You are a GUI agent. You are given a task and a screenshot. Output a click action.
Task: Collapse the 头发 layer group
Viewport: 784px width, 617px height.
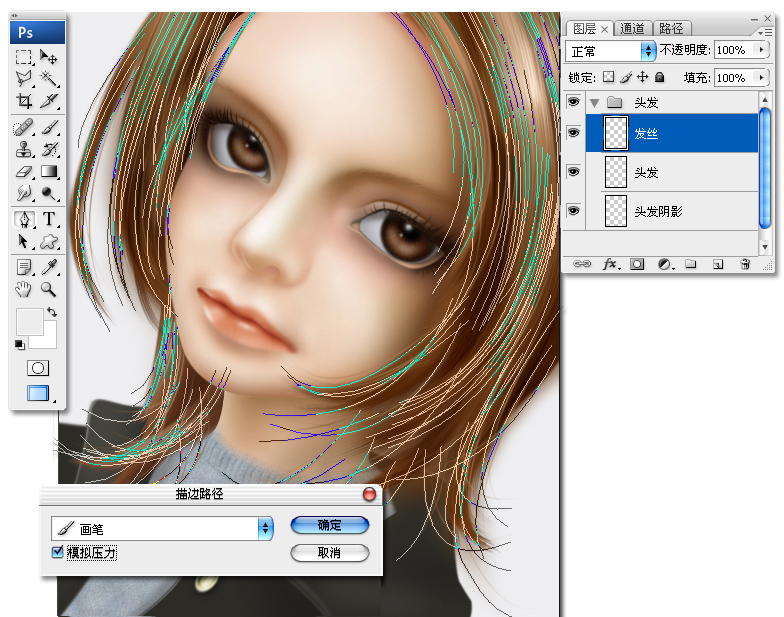pos(594,103)
